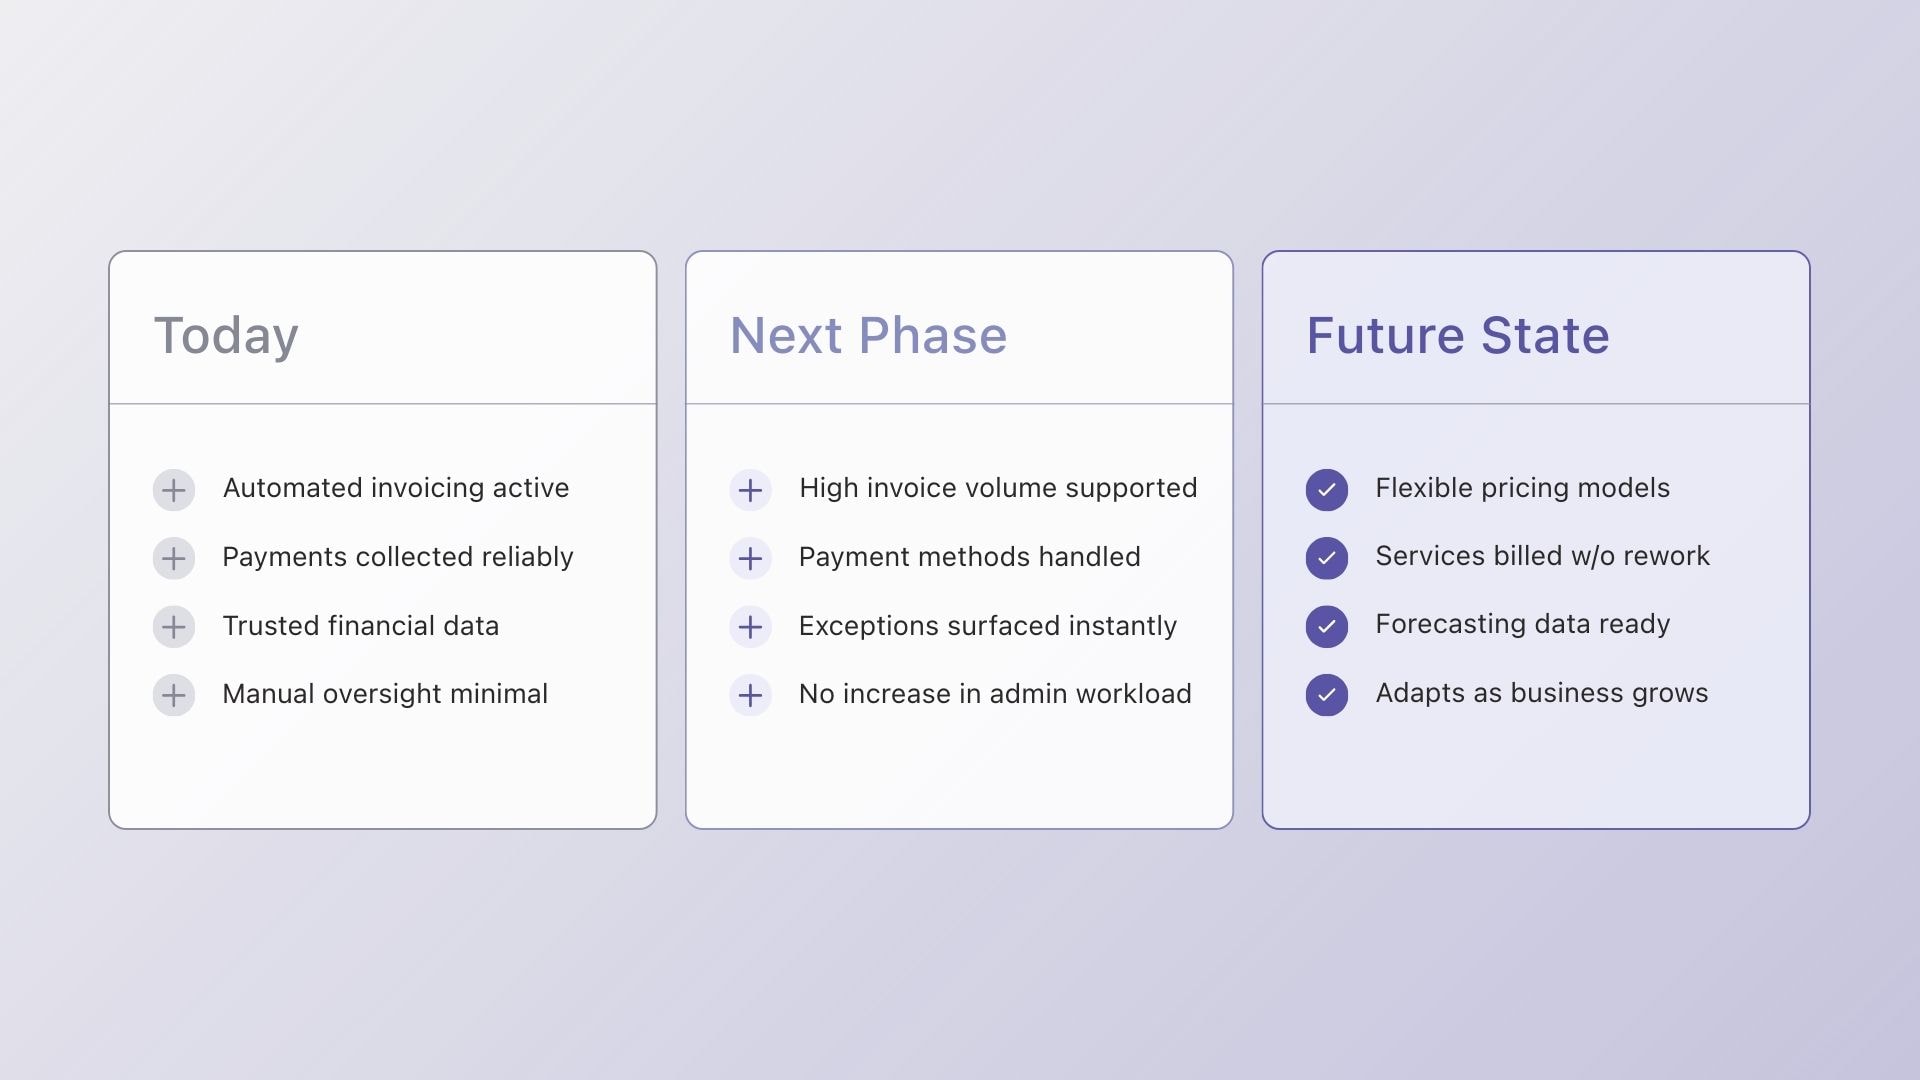Click the Exceptions surfaced instantly text
Screen dimensions: 1920x1080
[988, 626]
